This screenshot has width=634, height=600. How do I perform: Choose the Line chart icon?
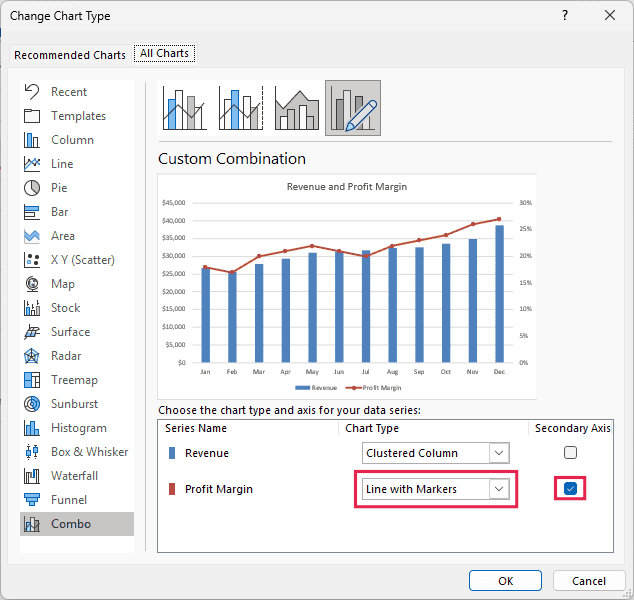pyautogui.click(x=32, y=164)
